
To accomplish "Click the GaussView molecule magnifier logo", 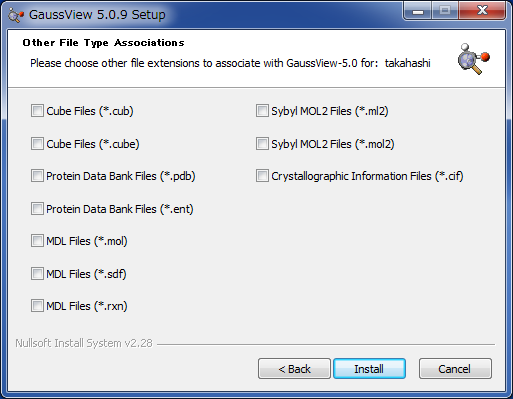I will click(x=474, y=59).
